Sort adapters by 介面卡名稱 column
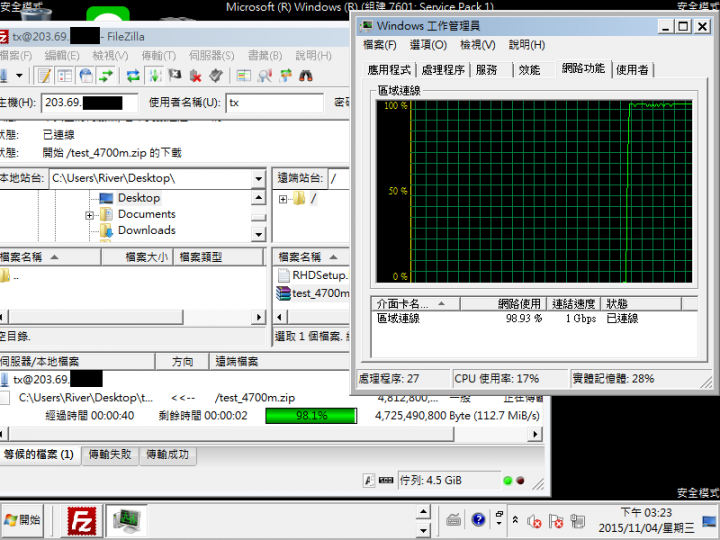Viewport: 720px width, 540px height. click(x=415, y=304)
